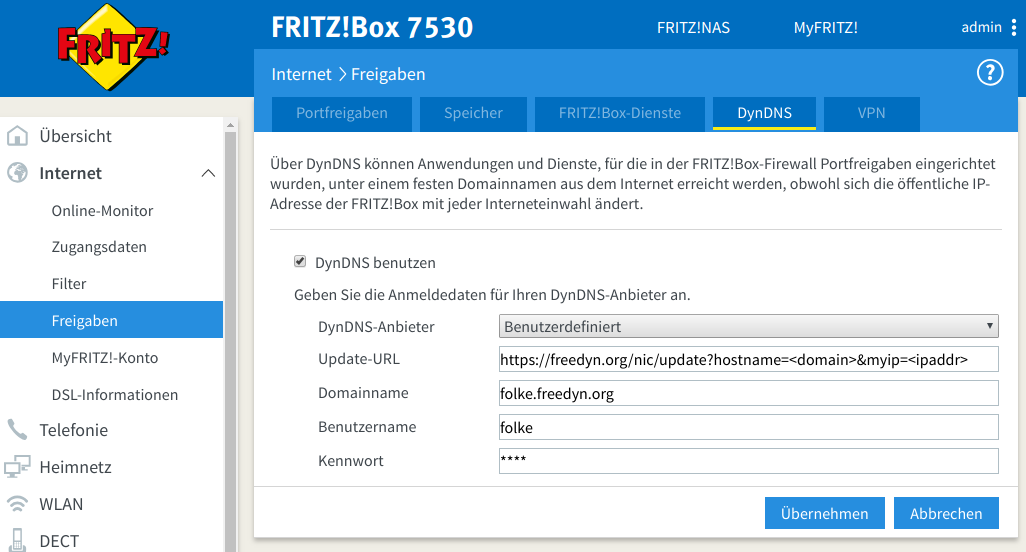Click the WLAN wifi icon

click(17, 504)
